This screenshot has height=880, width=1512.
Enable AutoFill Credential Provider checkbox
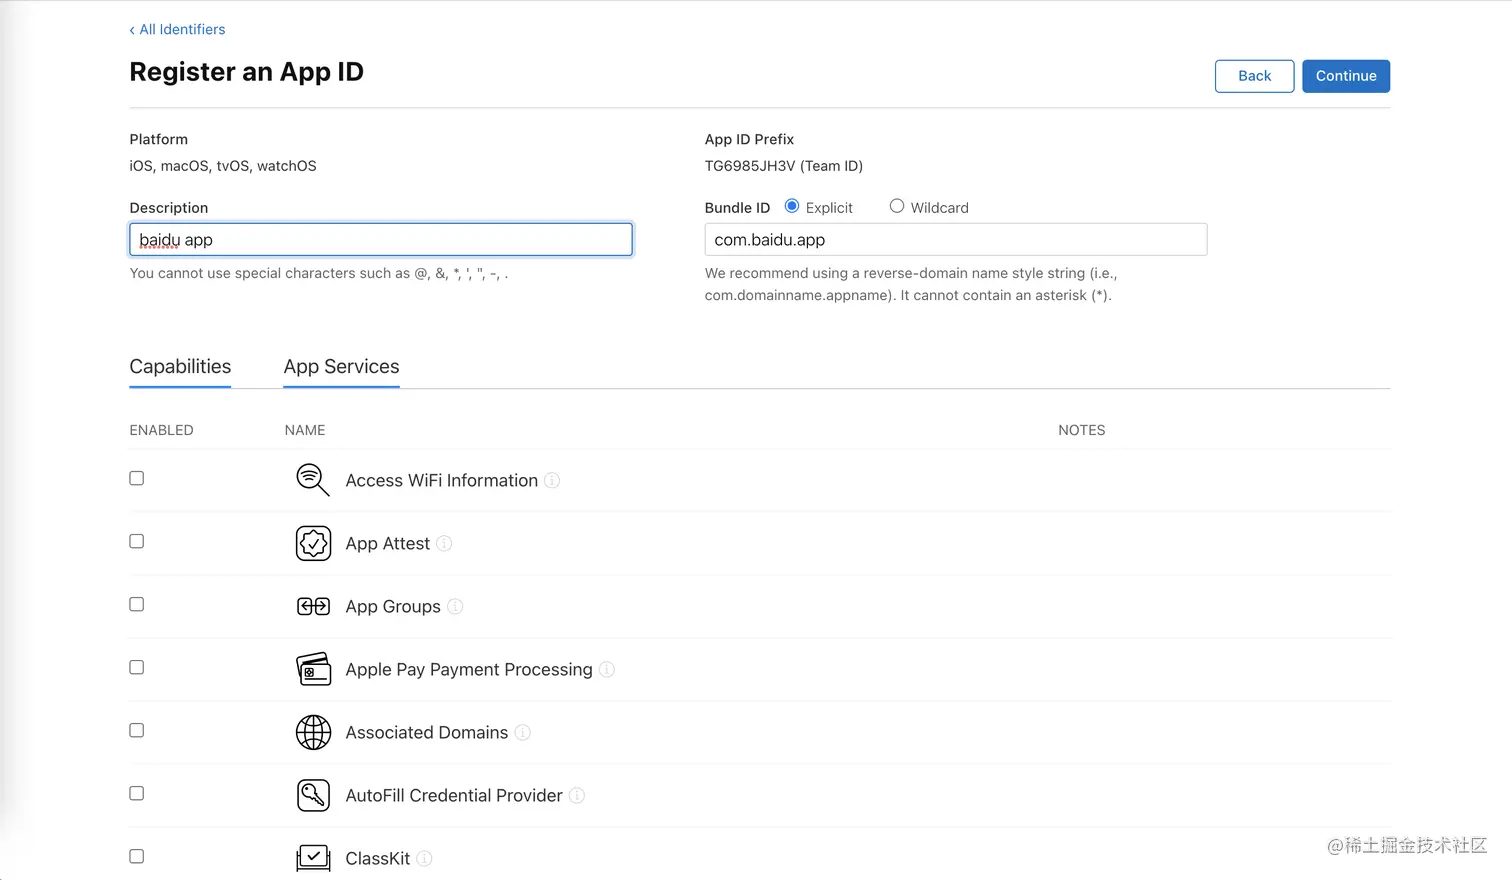(x=137, y=793)
